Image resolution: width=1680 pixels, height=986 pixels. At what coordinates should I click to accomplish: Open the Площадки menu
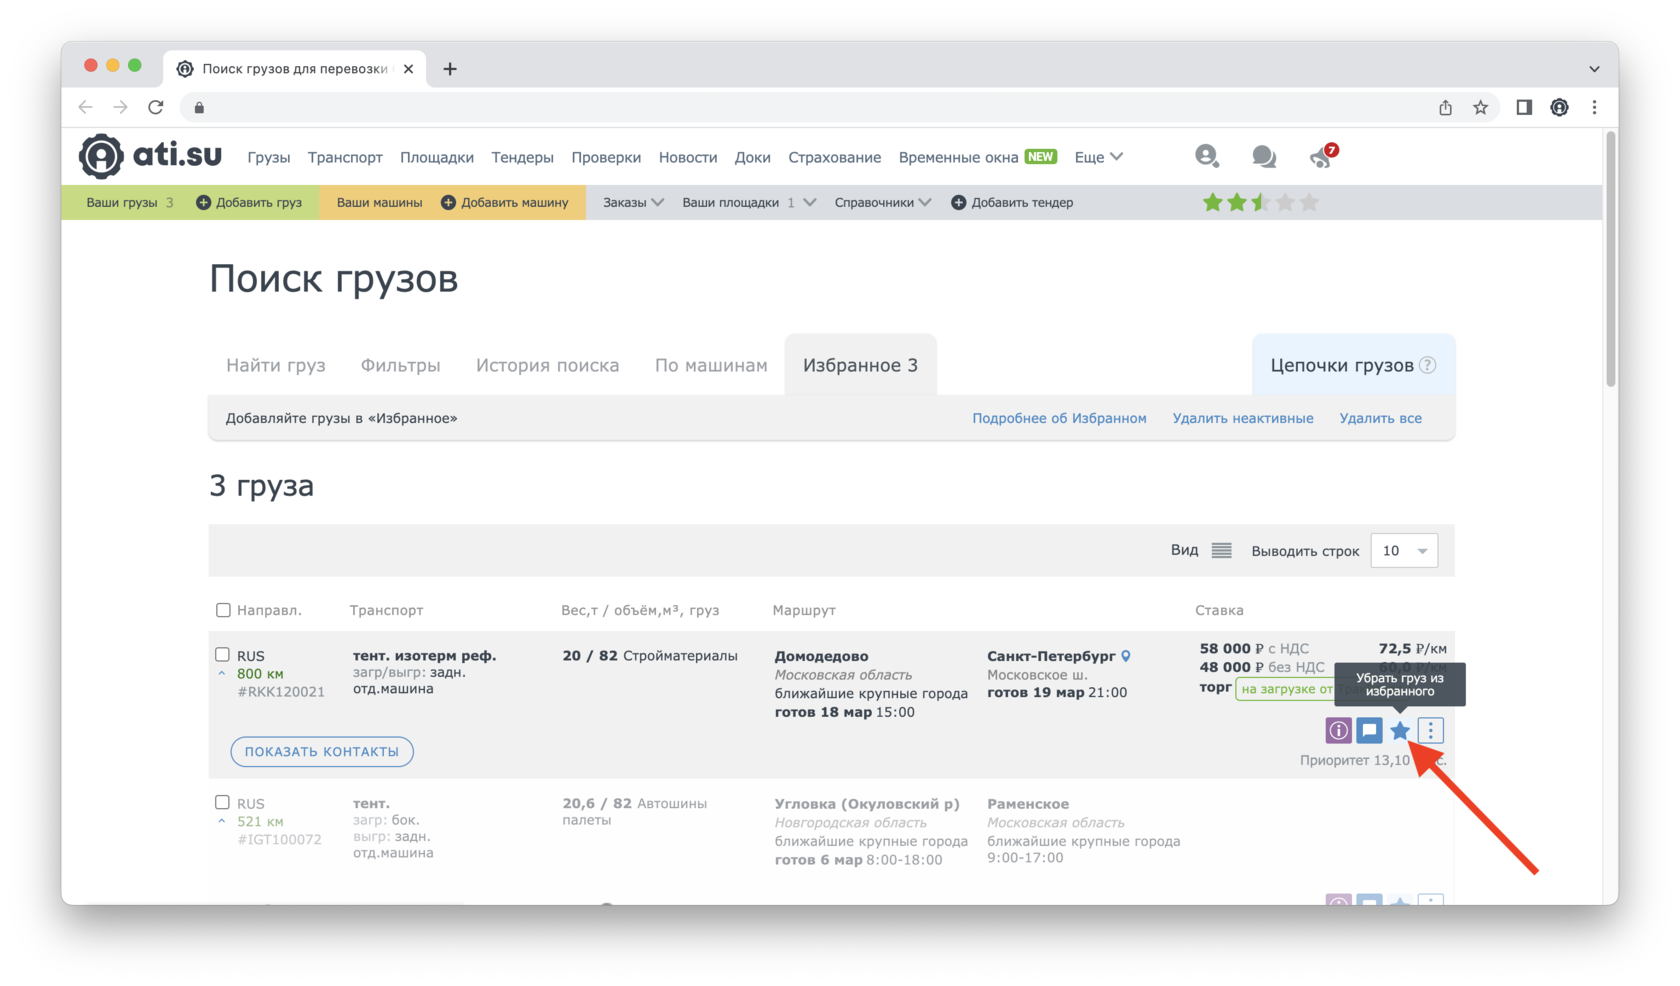click(437, 157)
